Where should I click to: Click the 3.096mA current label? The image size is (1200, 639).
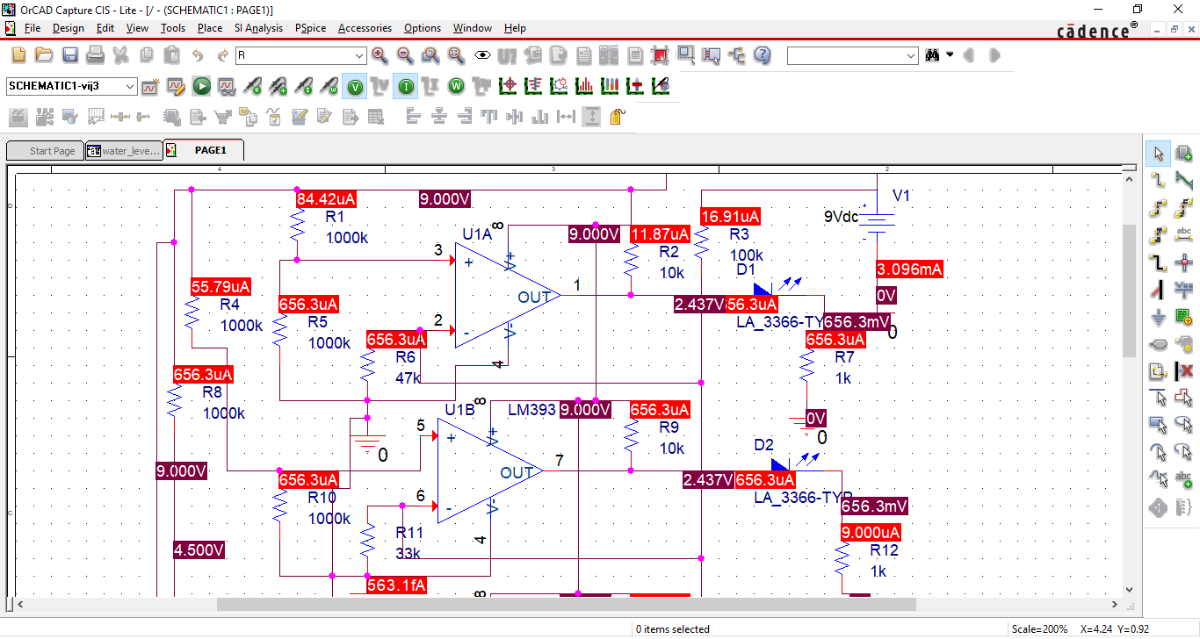909,269
